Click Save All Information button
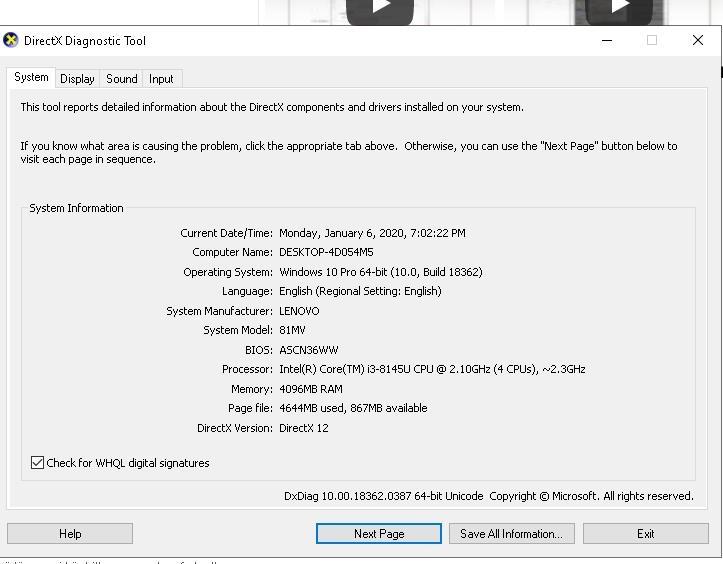Image resolution: width=723 pixels, height=564 pixels. coord(512,534)
